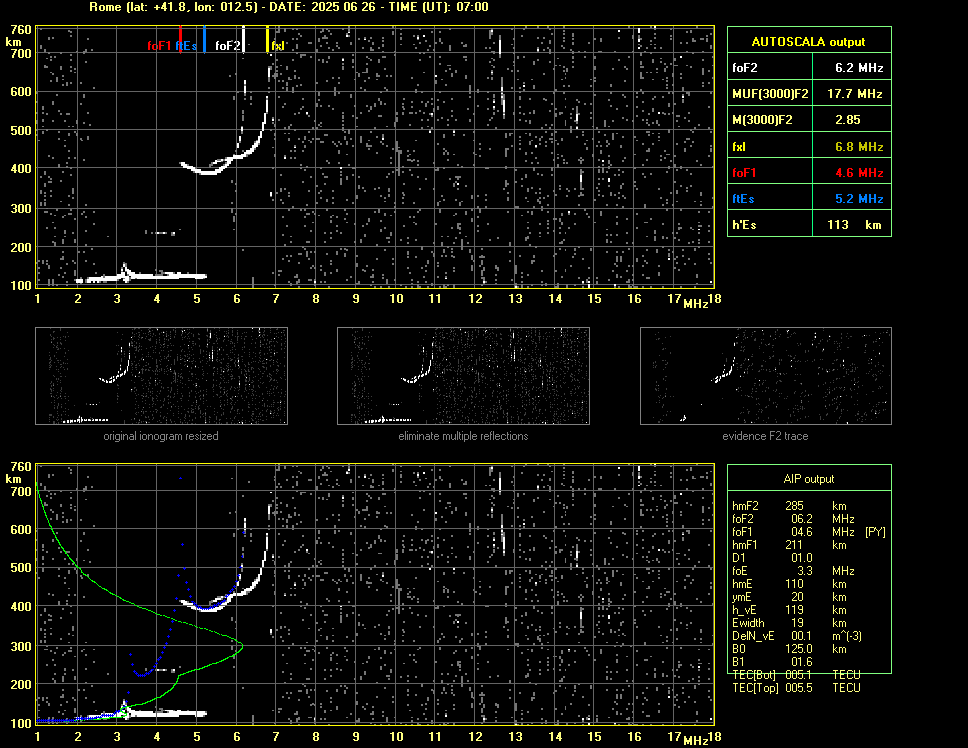Click the 'evidence F2 trace' caption

[x=765, y=436]
